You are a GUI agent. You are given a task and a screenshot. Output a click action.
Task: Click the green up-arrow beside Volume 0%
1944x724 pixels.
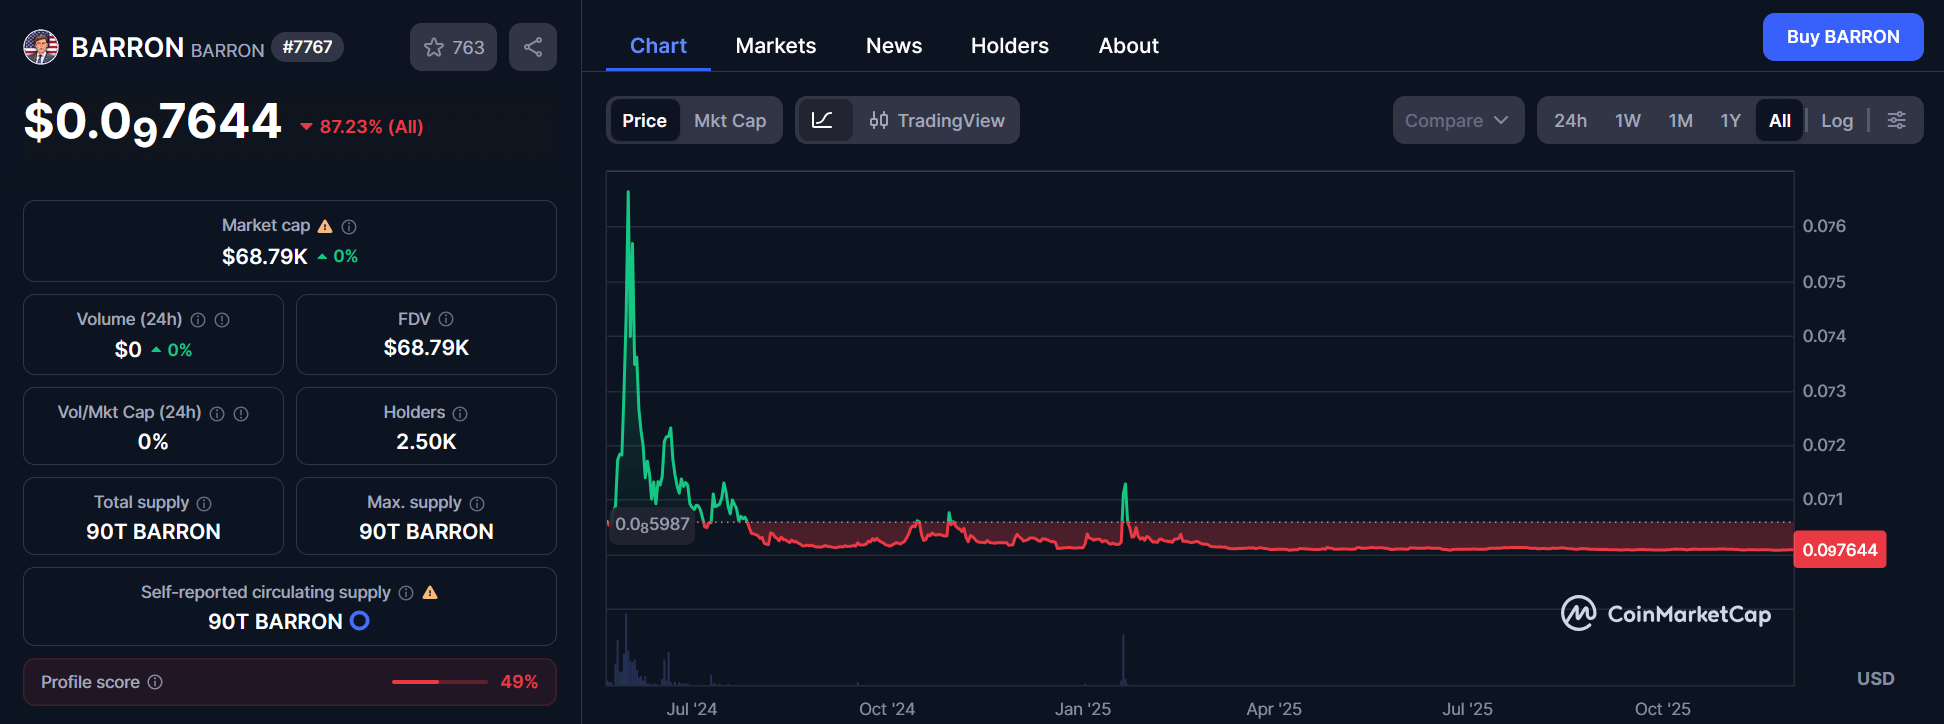[156, 350]
